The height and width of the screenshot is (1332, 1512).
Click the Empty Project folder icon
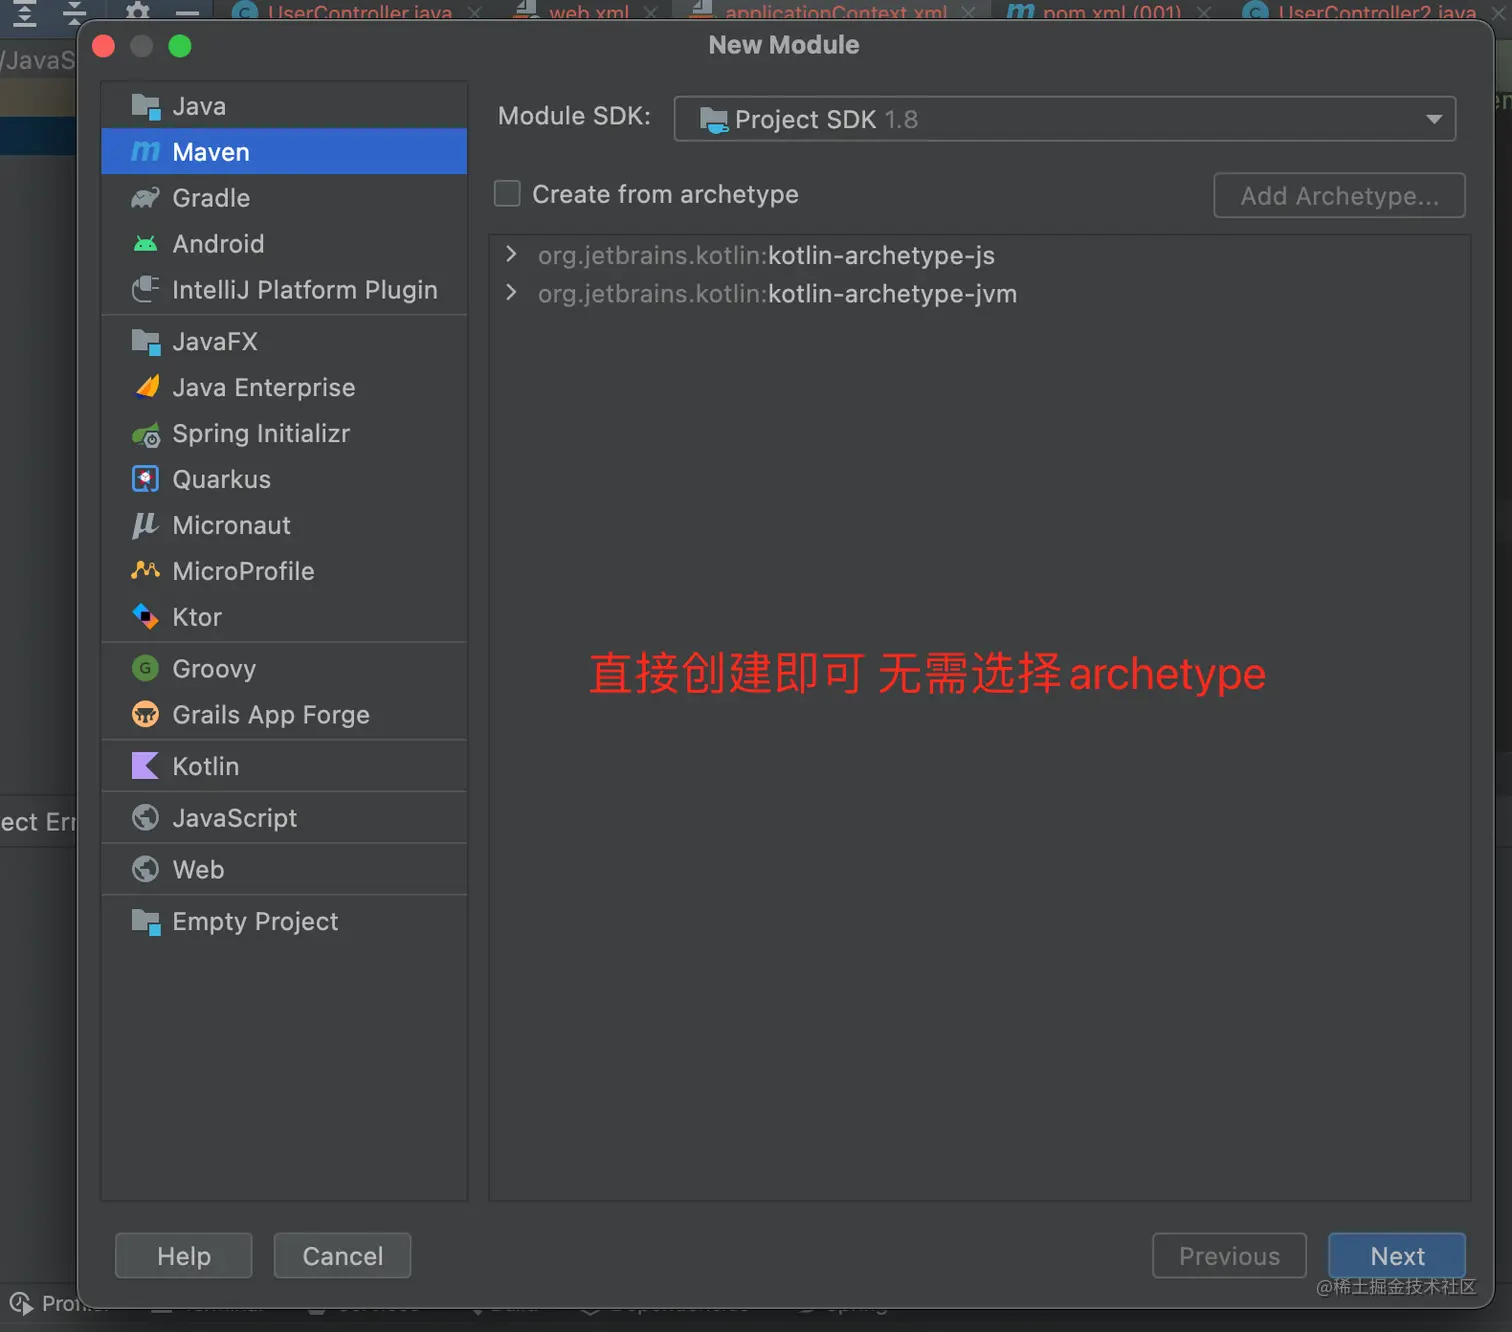[146, 922]
